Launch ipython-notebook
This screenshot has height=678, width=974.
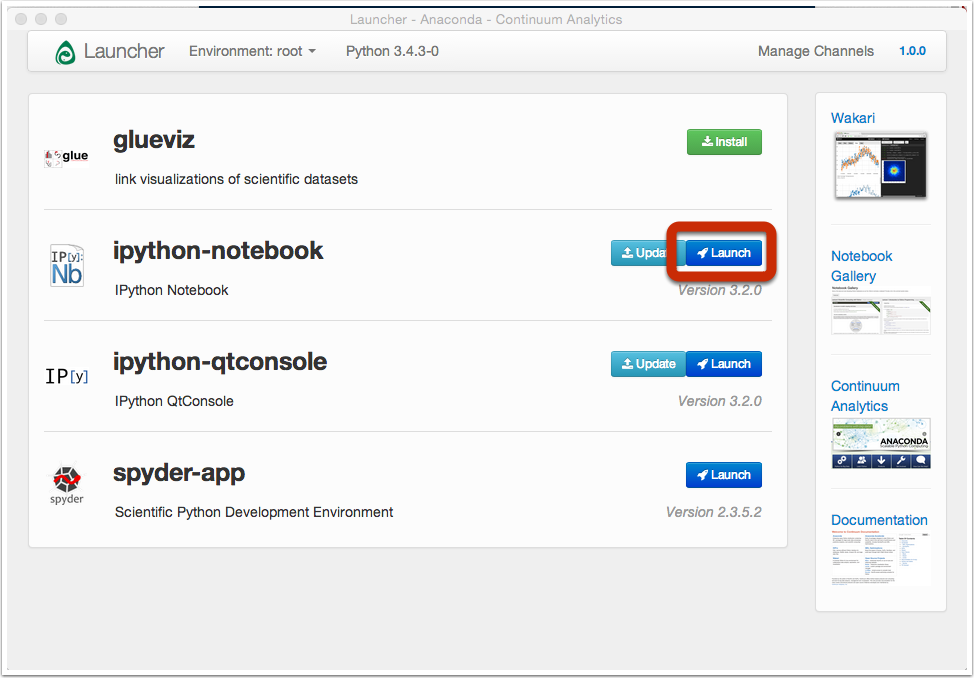724,253
